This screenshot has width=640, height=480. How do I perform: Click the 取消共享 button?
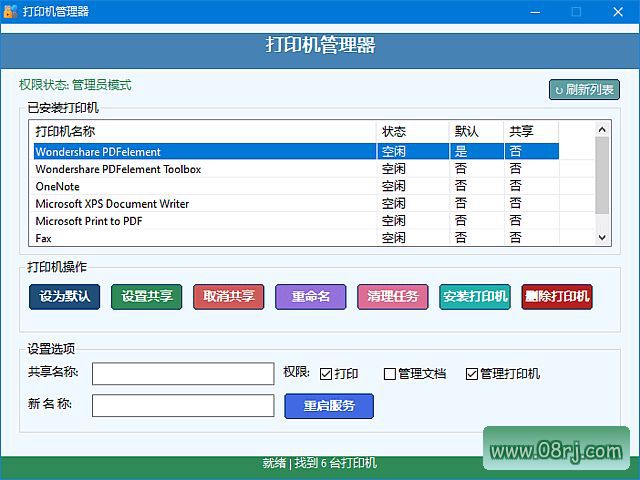coord(229,296)
